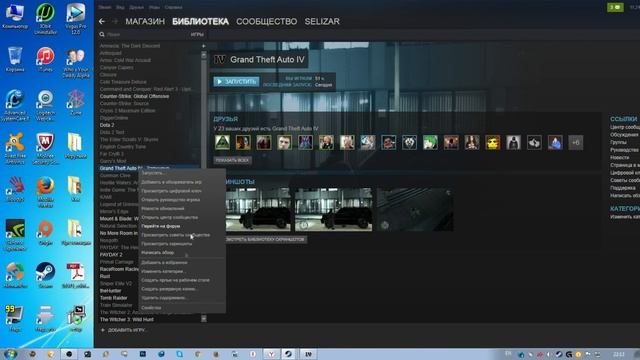Open the Avast Free Antivirus shortcut
The height and width of the screenshot is (360, 640).
pyautogui.click(x=15, y=149)
